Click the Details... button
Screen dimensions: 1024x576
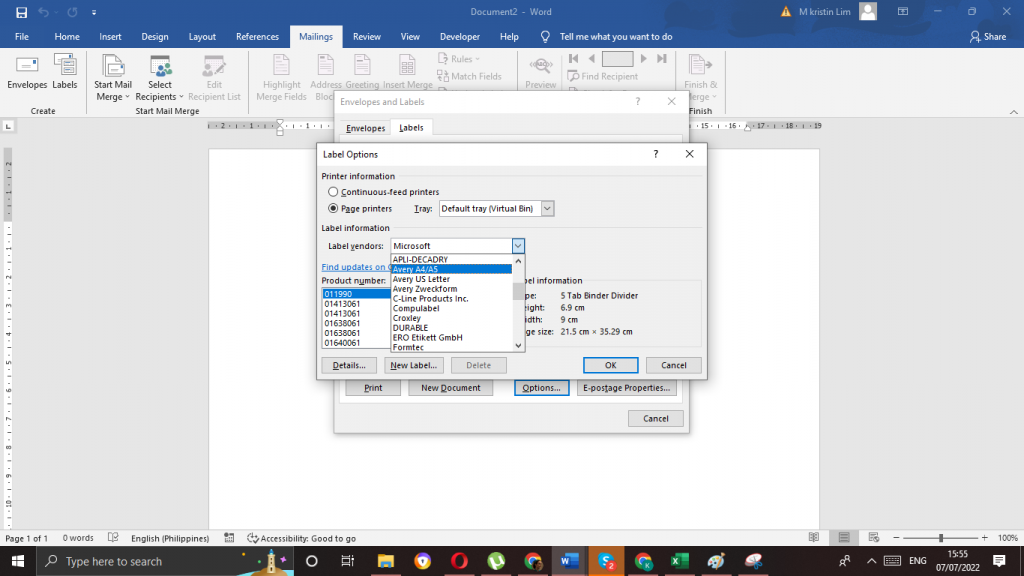pyautogui.click(x=349, y=365)
